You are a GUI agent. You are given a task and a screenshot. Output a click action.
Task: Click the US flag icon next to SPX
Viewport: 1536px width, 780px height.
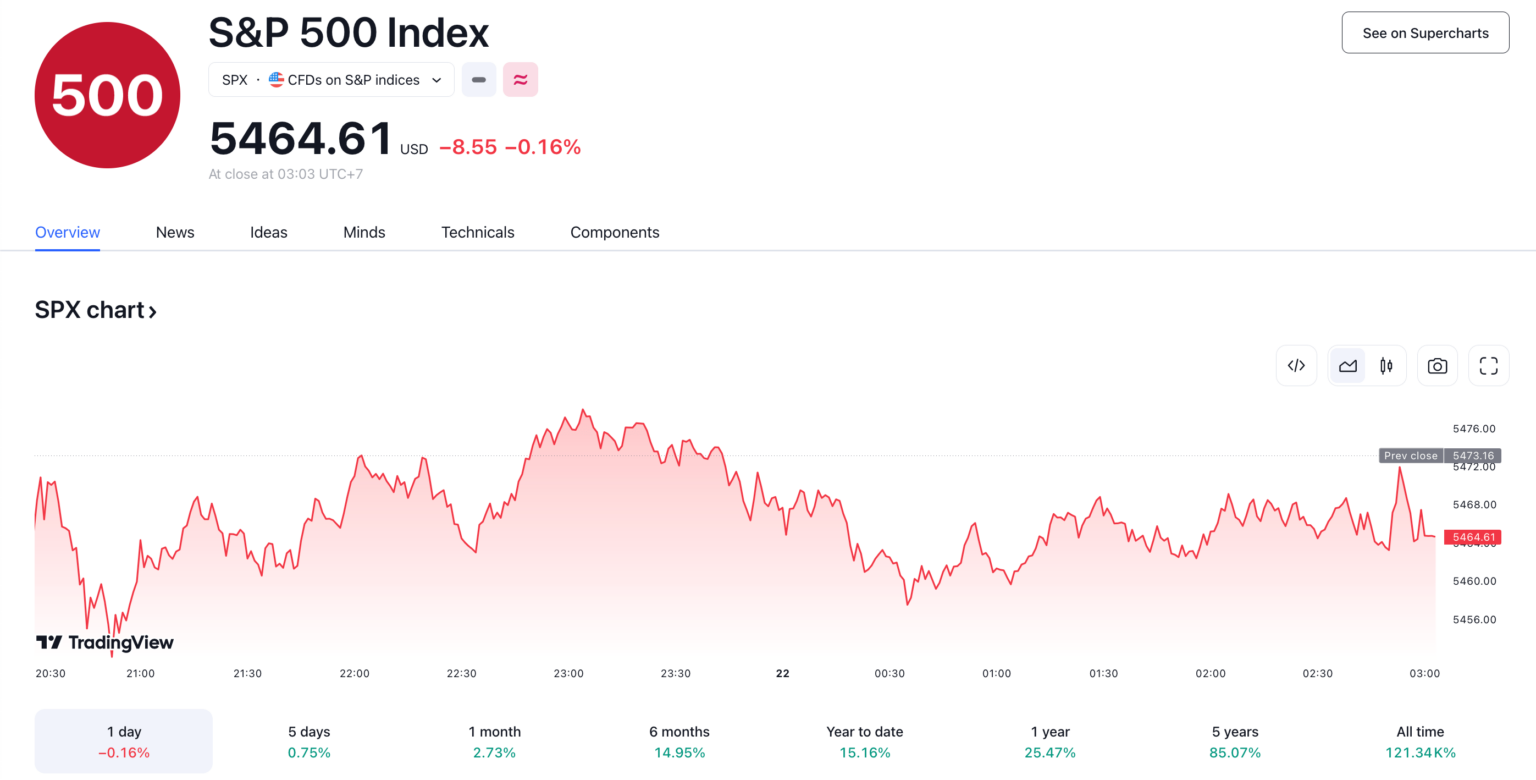[277, 80]
